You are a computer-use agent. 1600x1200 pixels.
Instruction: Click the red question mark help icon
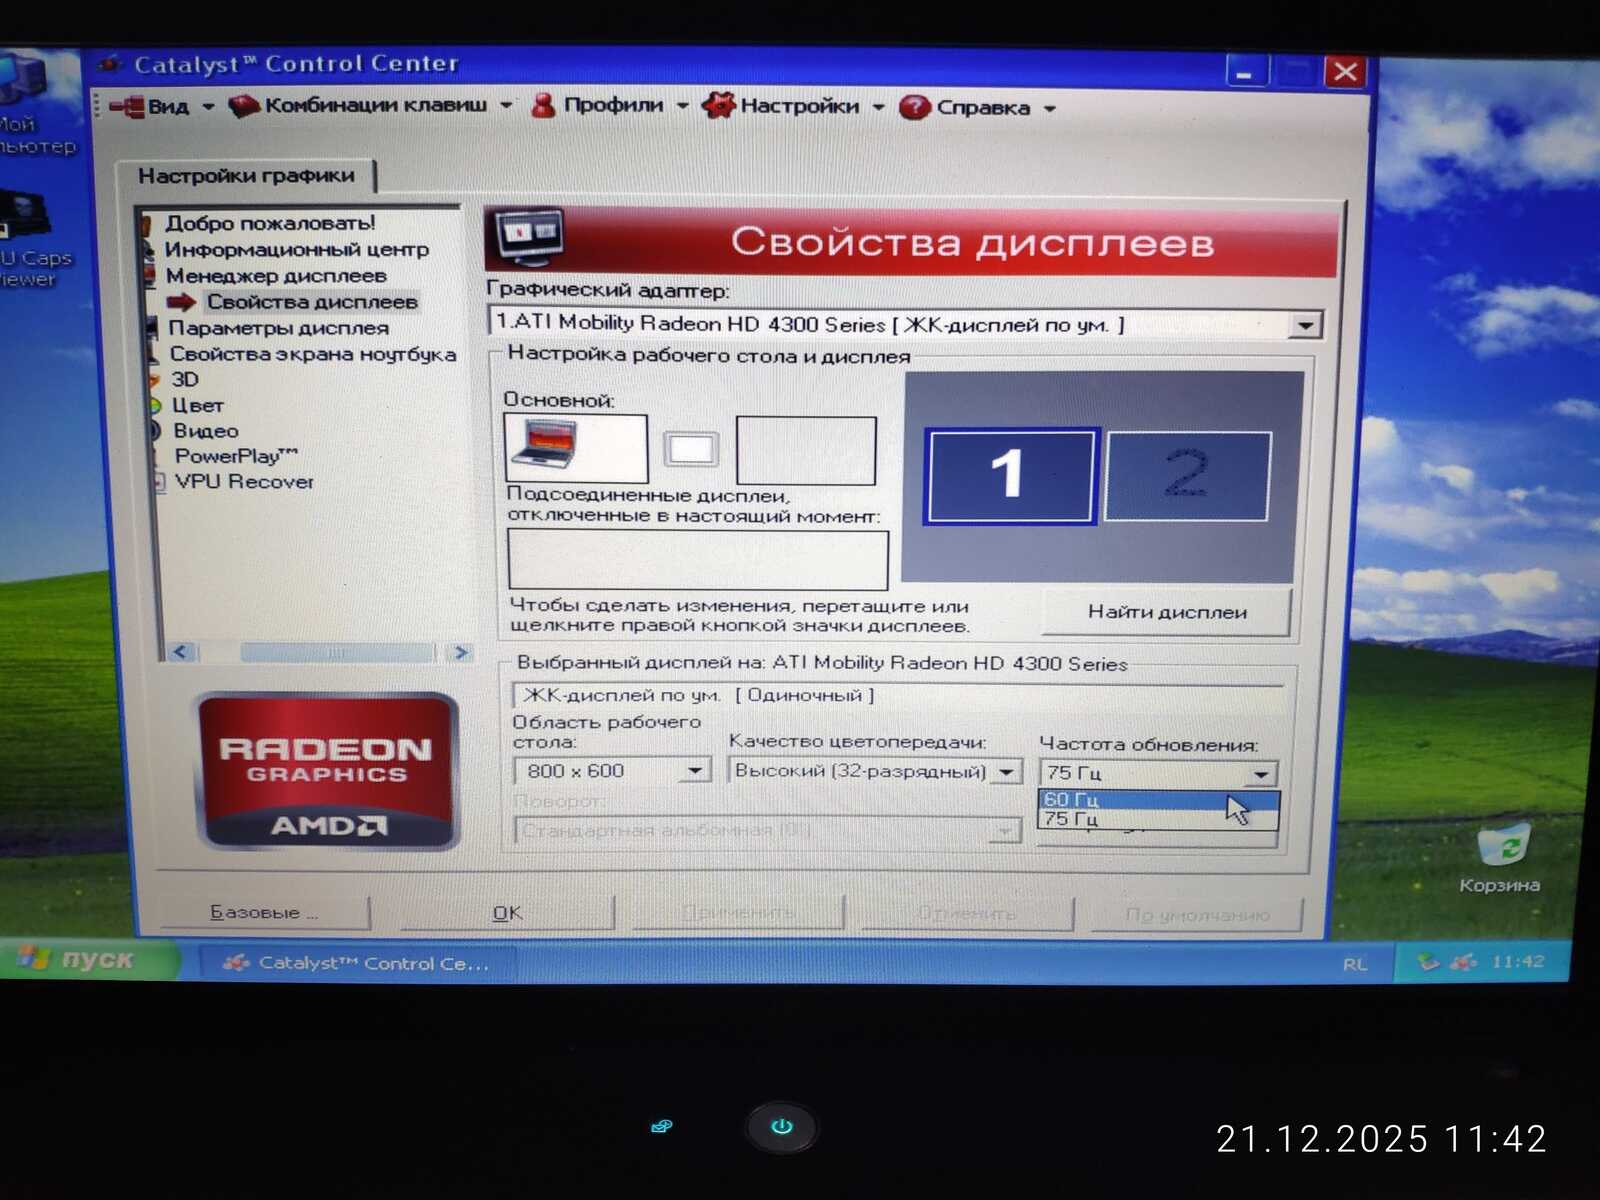click(914, 107)
